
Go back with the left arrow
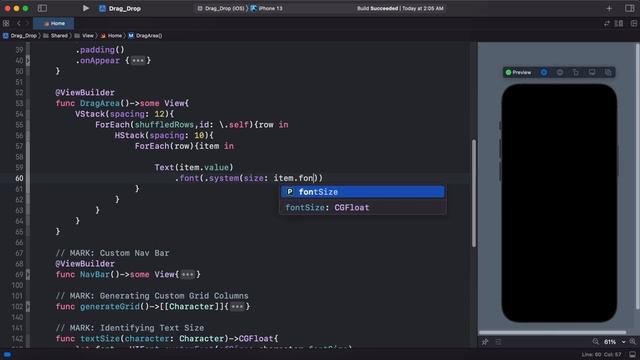[19, 23]
